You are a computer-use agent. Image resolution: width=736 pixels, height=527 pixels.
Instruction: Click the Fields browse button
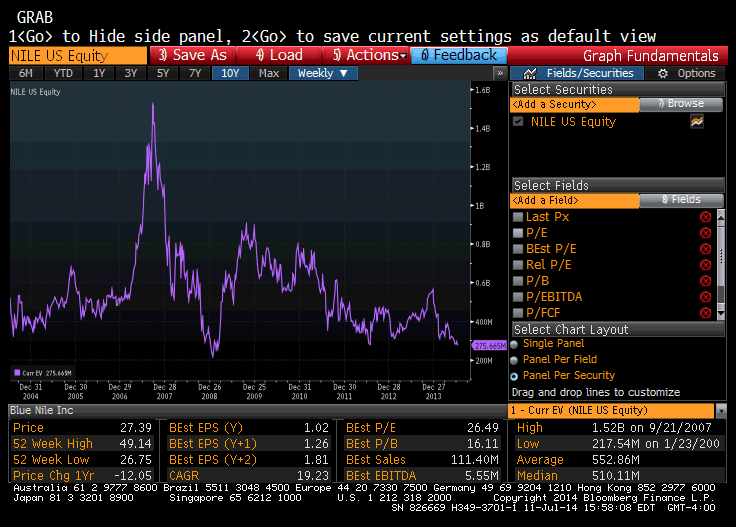tap(681, 200)
